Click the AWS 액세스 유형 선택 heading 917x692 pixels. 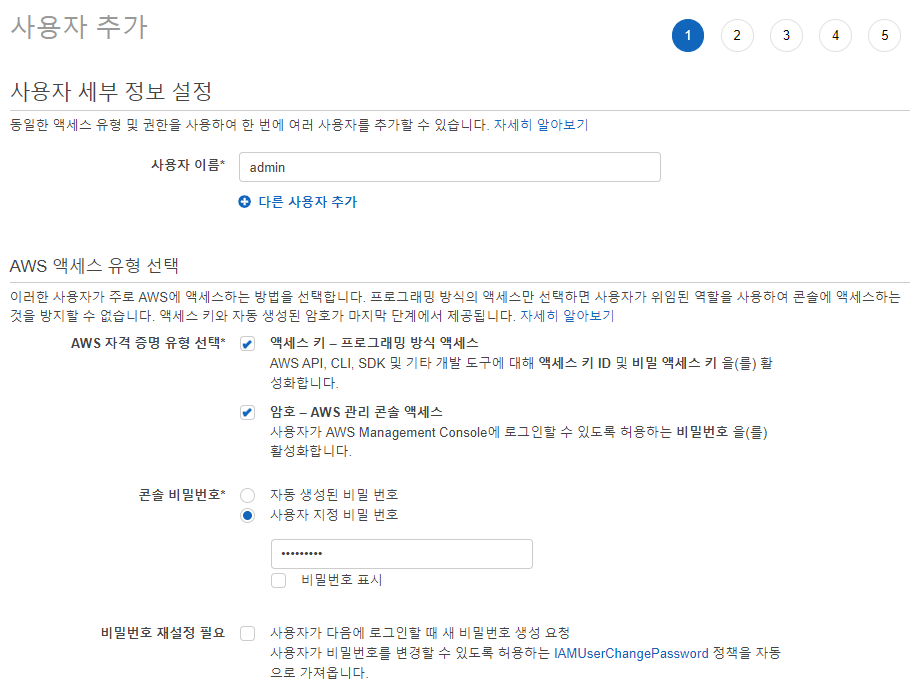(x=94, y=266)
